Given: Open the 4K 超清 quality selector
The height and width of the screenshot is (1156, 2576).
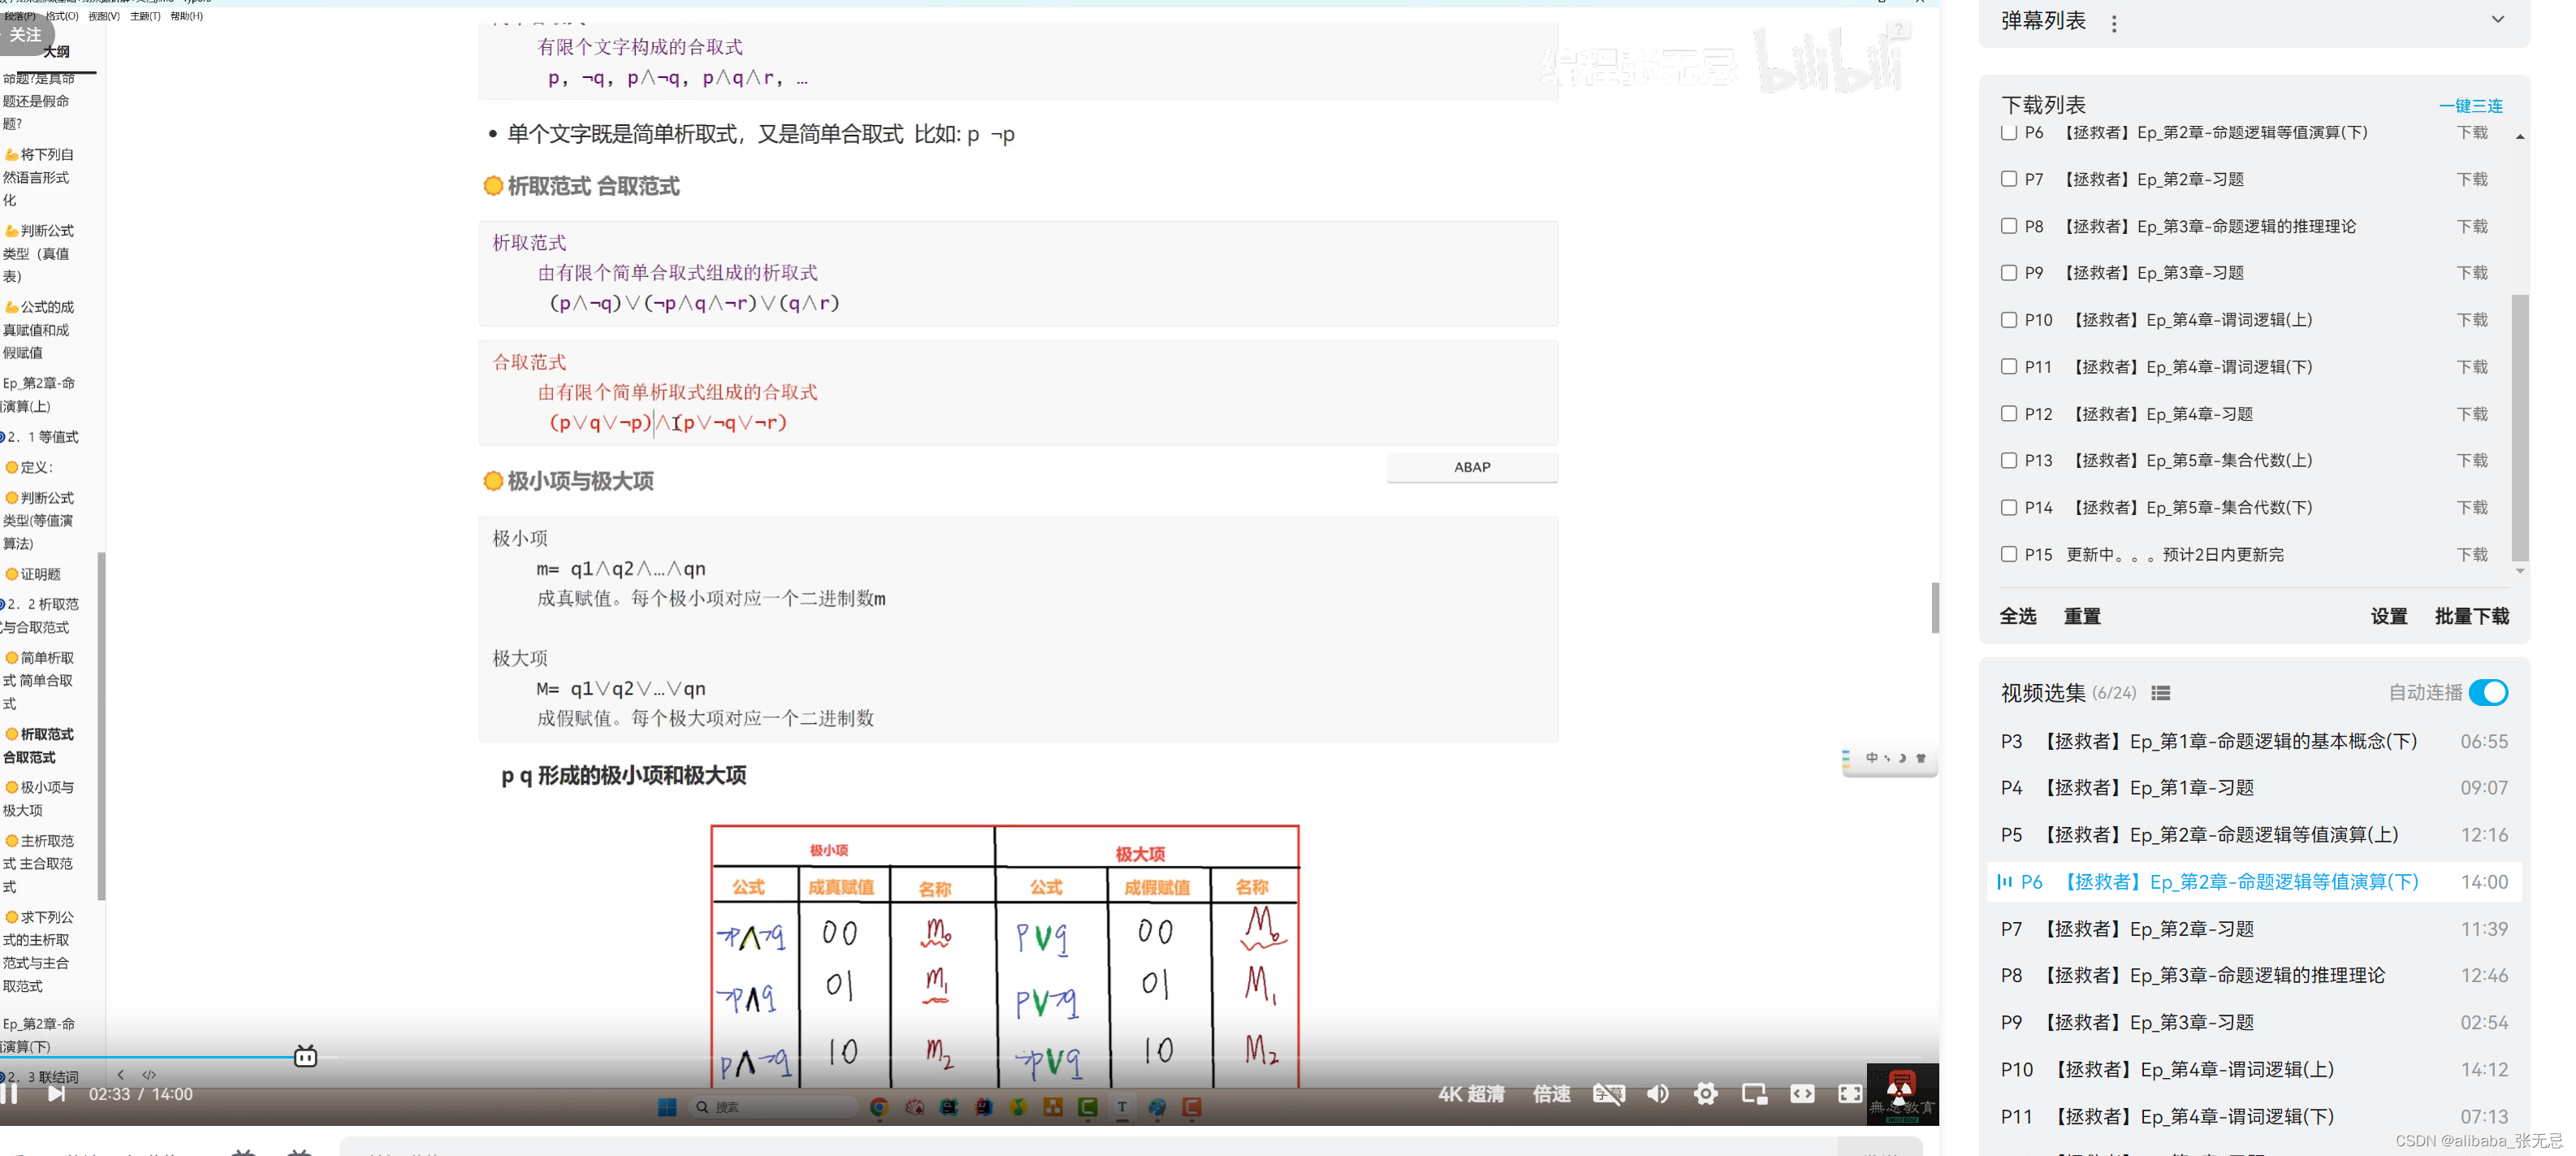Looking at the screenshot, I should (x=1471, y=1094).
